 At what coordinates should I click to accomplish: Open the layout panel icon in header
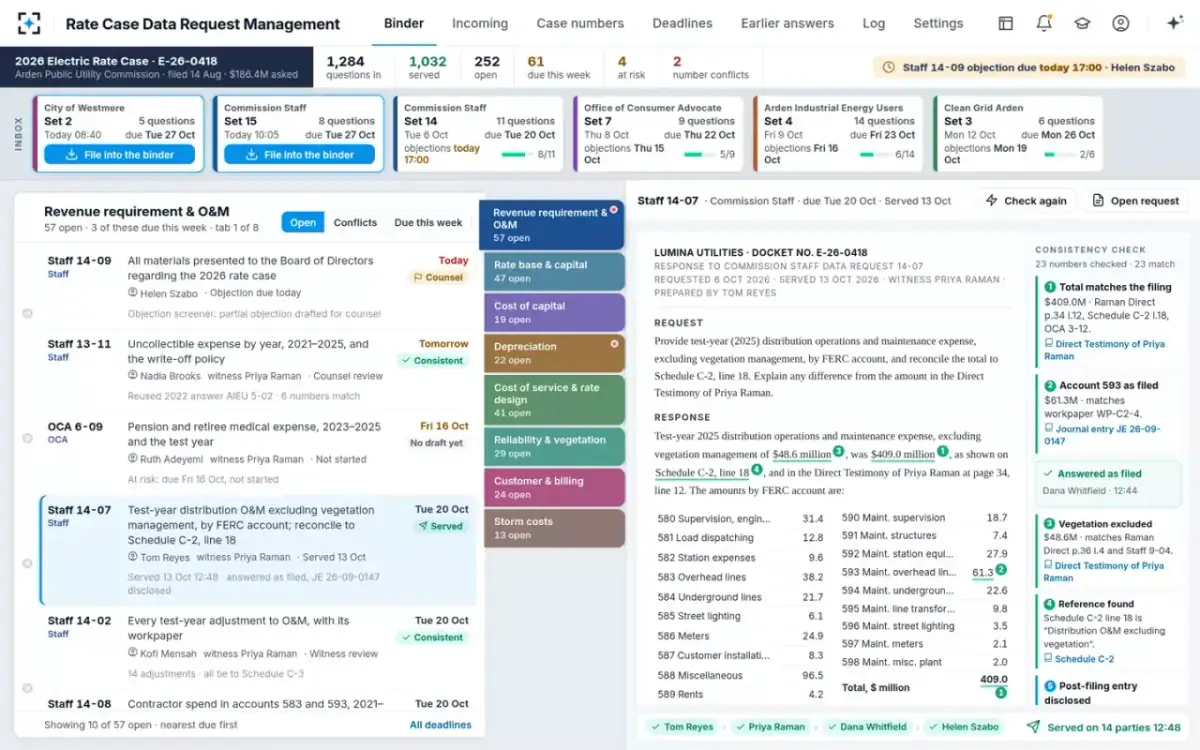click(x=1006, y=23)
